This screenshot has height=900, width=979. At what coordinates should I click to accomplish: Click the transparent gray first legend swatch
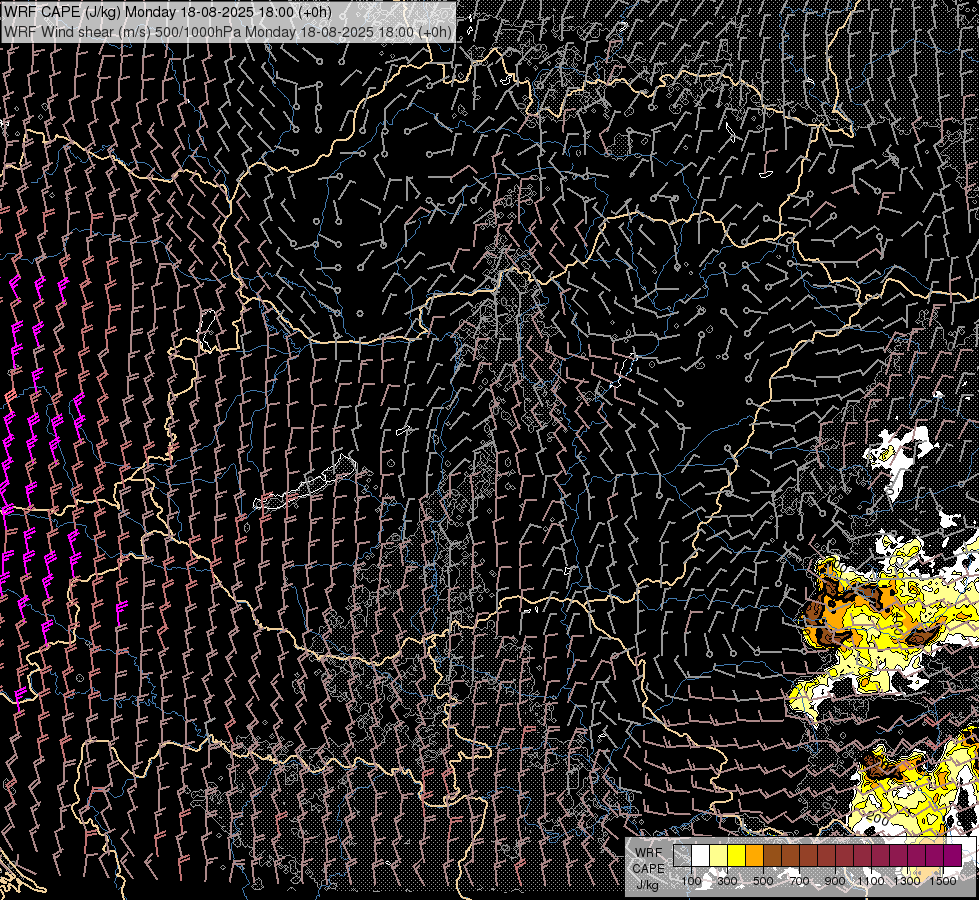coord(682,856)
